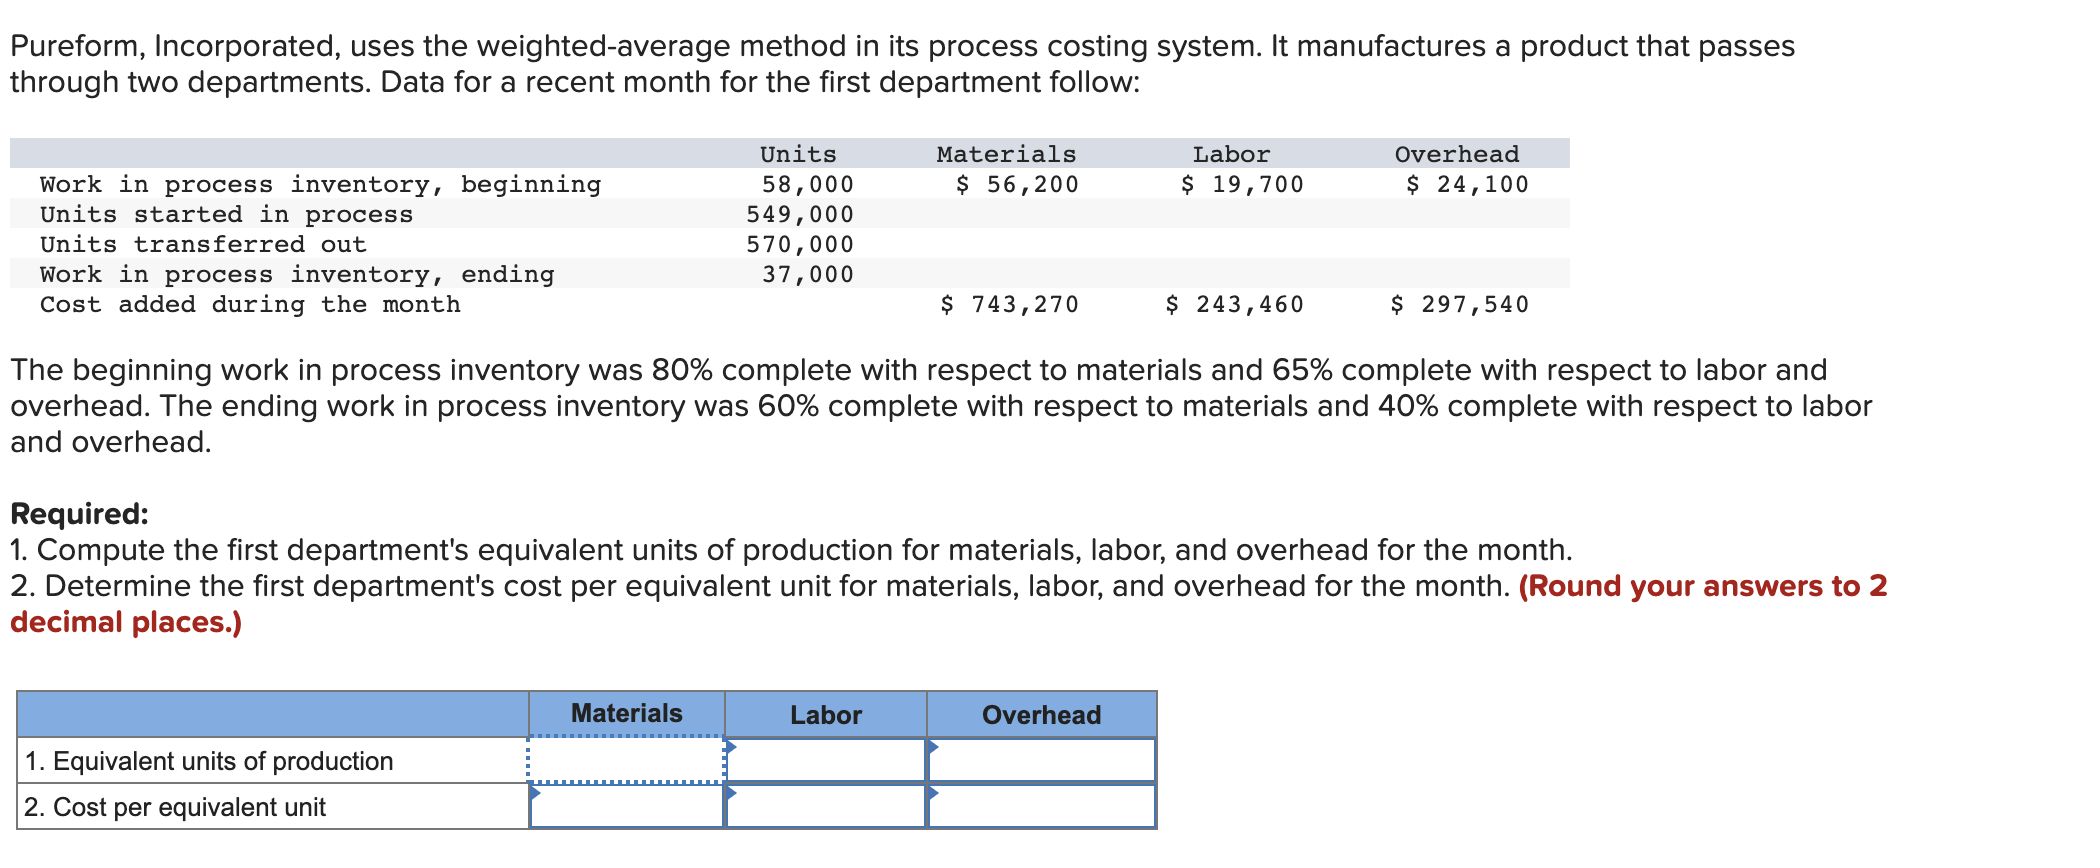
Task: Click 'Cost added during the month' row label
Action: pyautogui.click(x=251, y=304)
